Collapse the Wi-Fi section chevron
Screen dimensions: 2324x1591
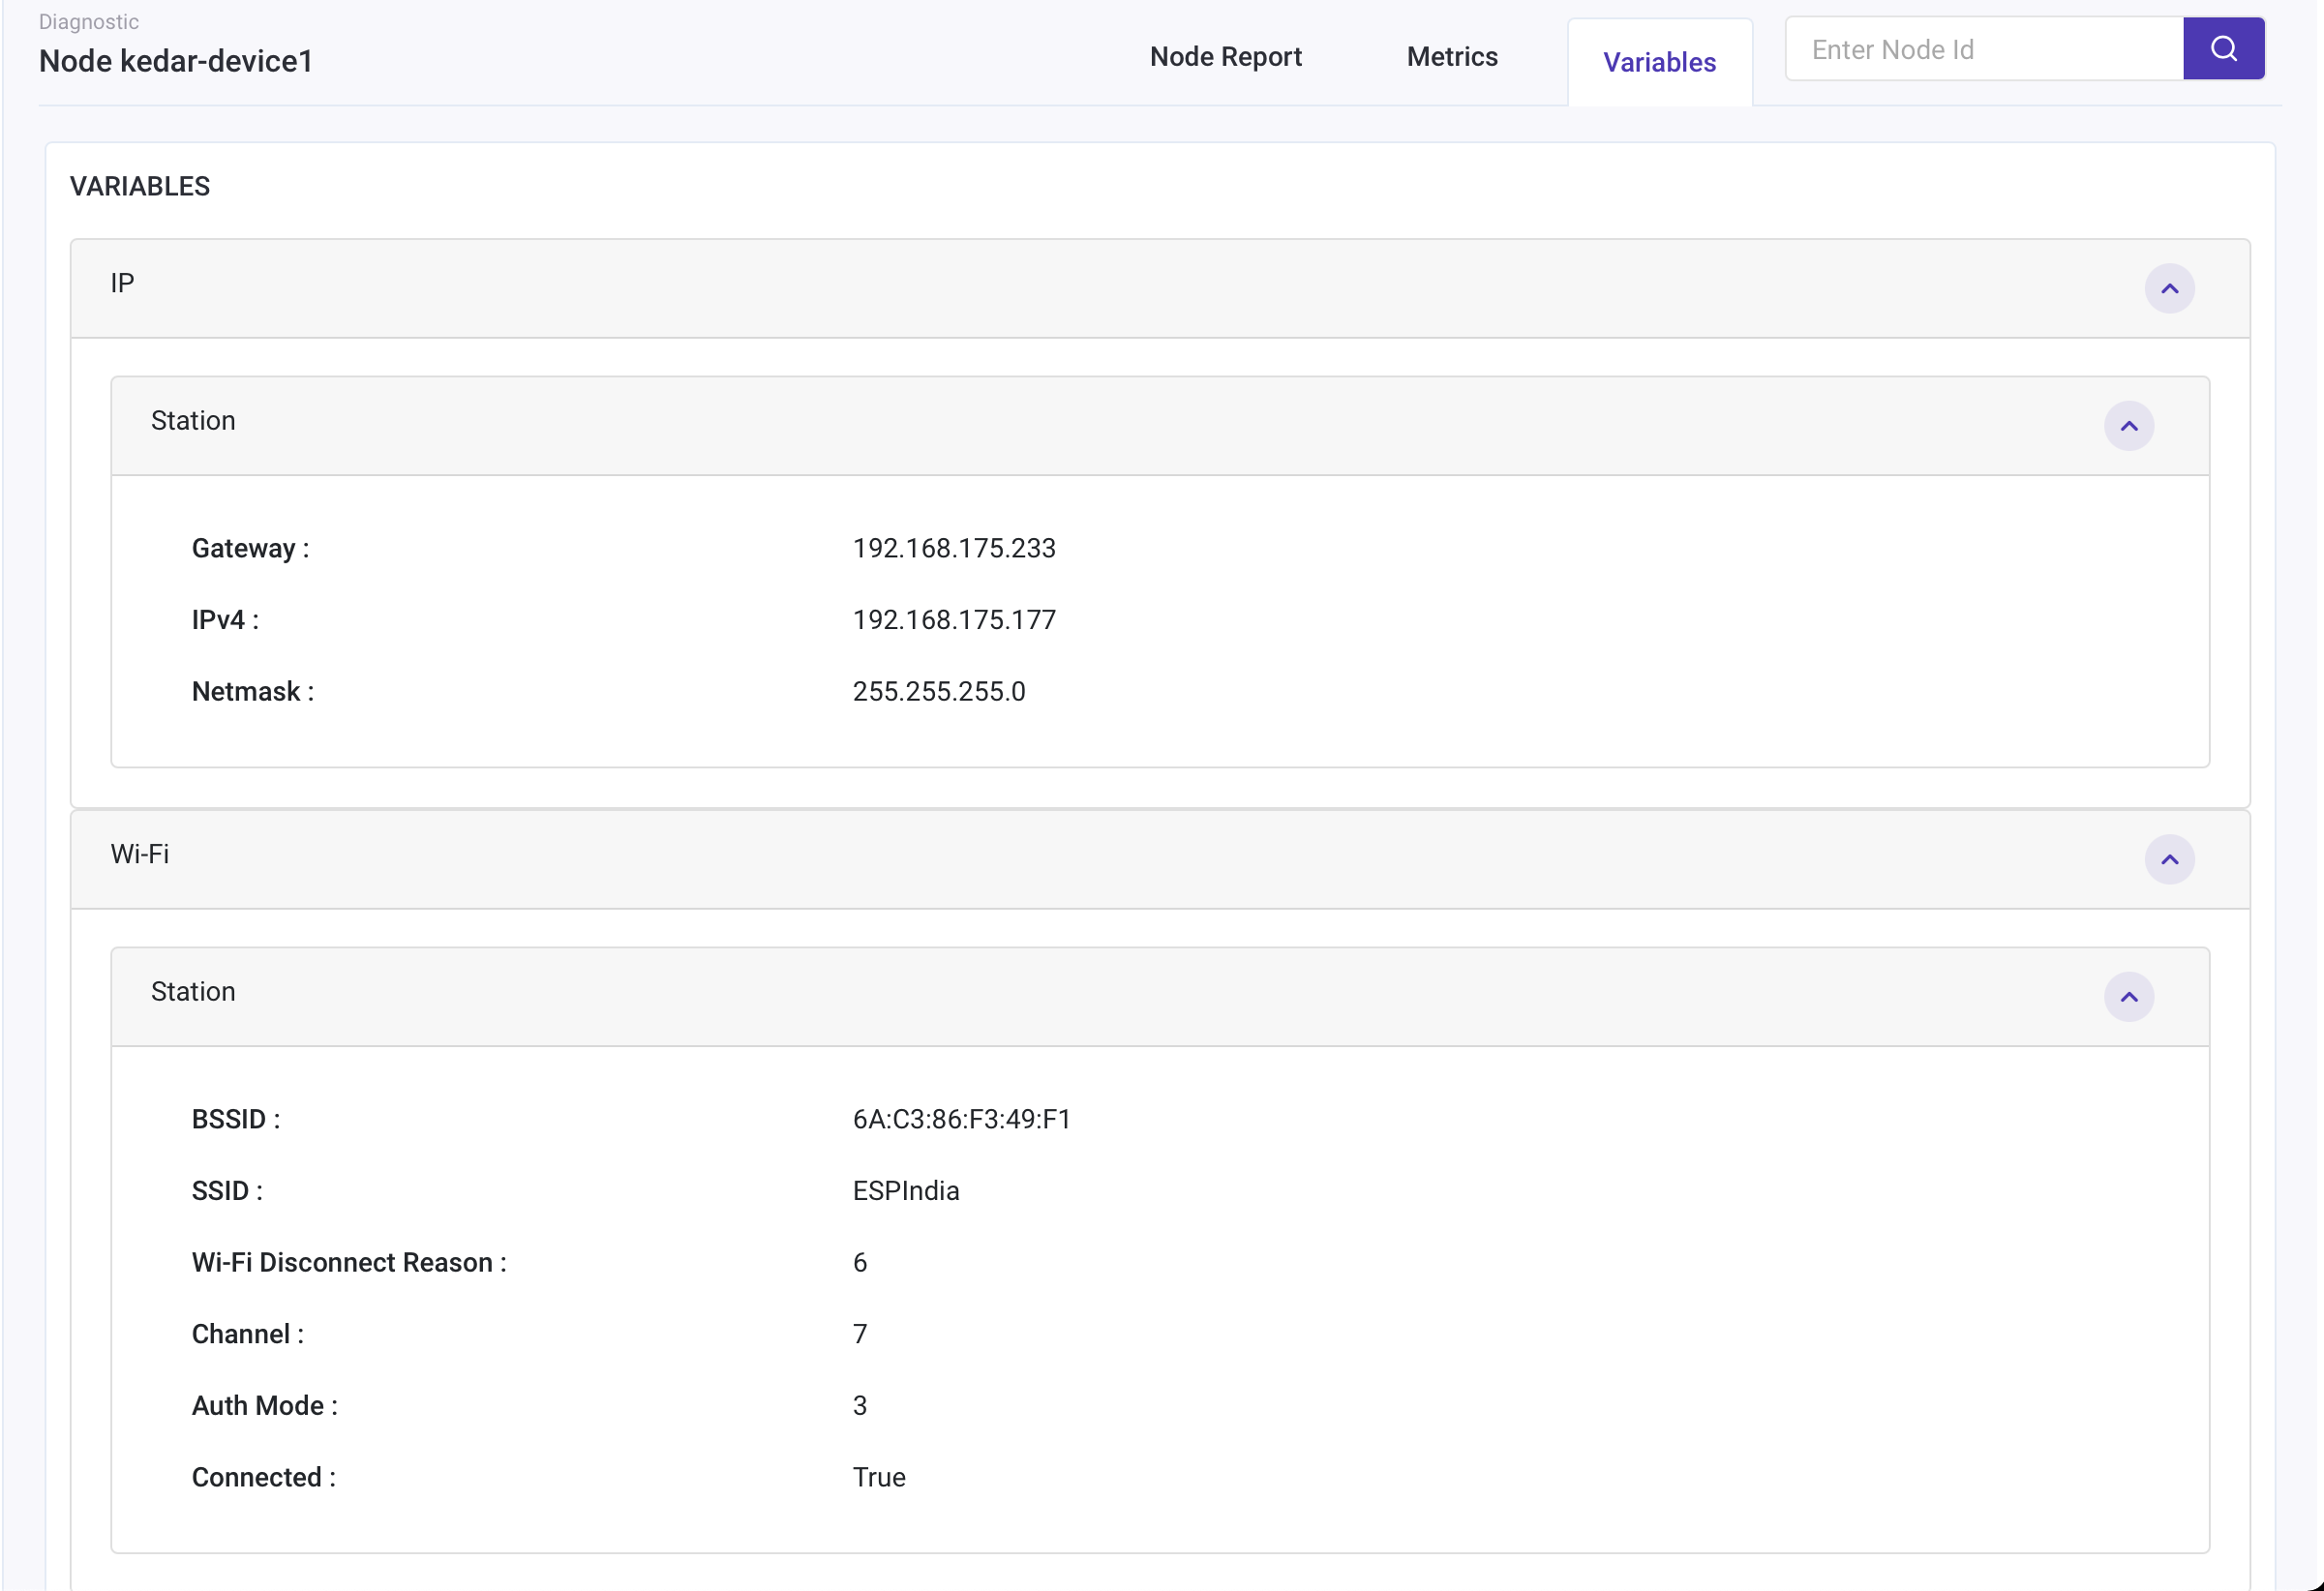2168,860
